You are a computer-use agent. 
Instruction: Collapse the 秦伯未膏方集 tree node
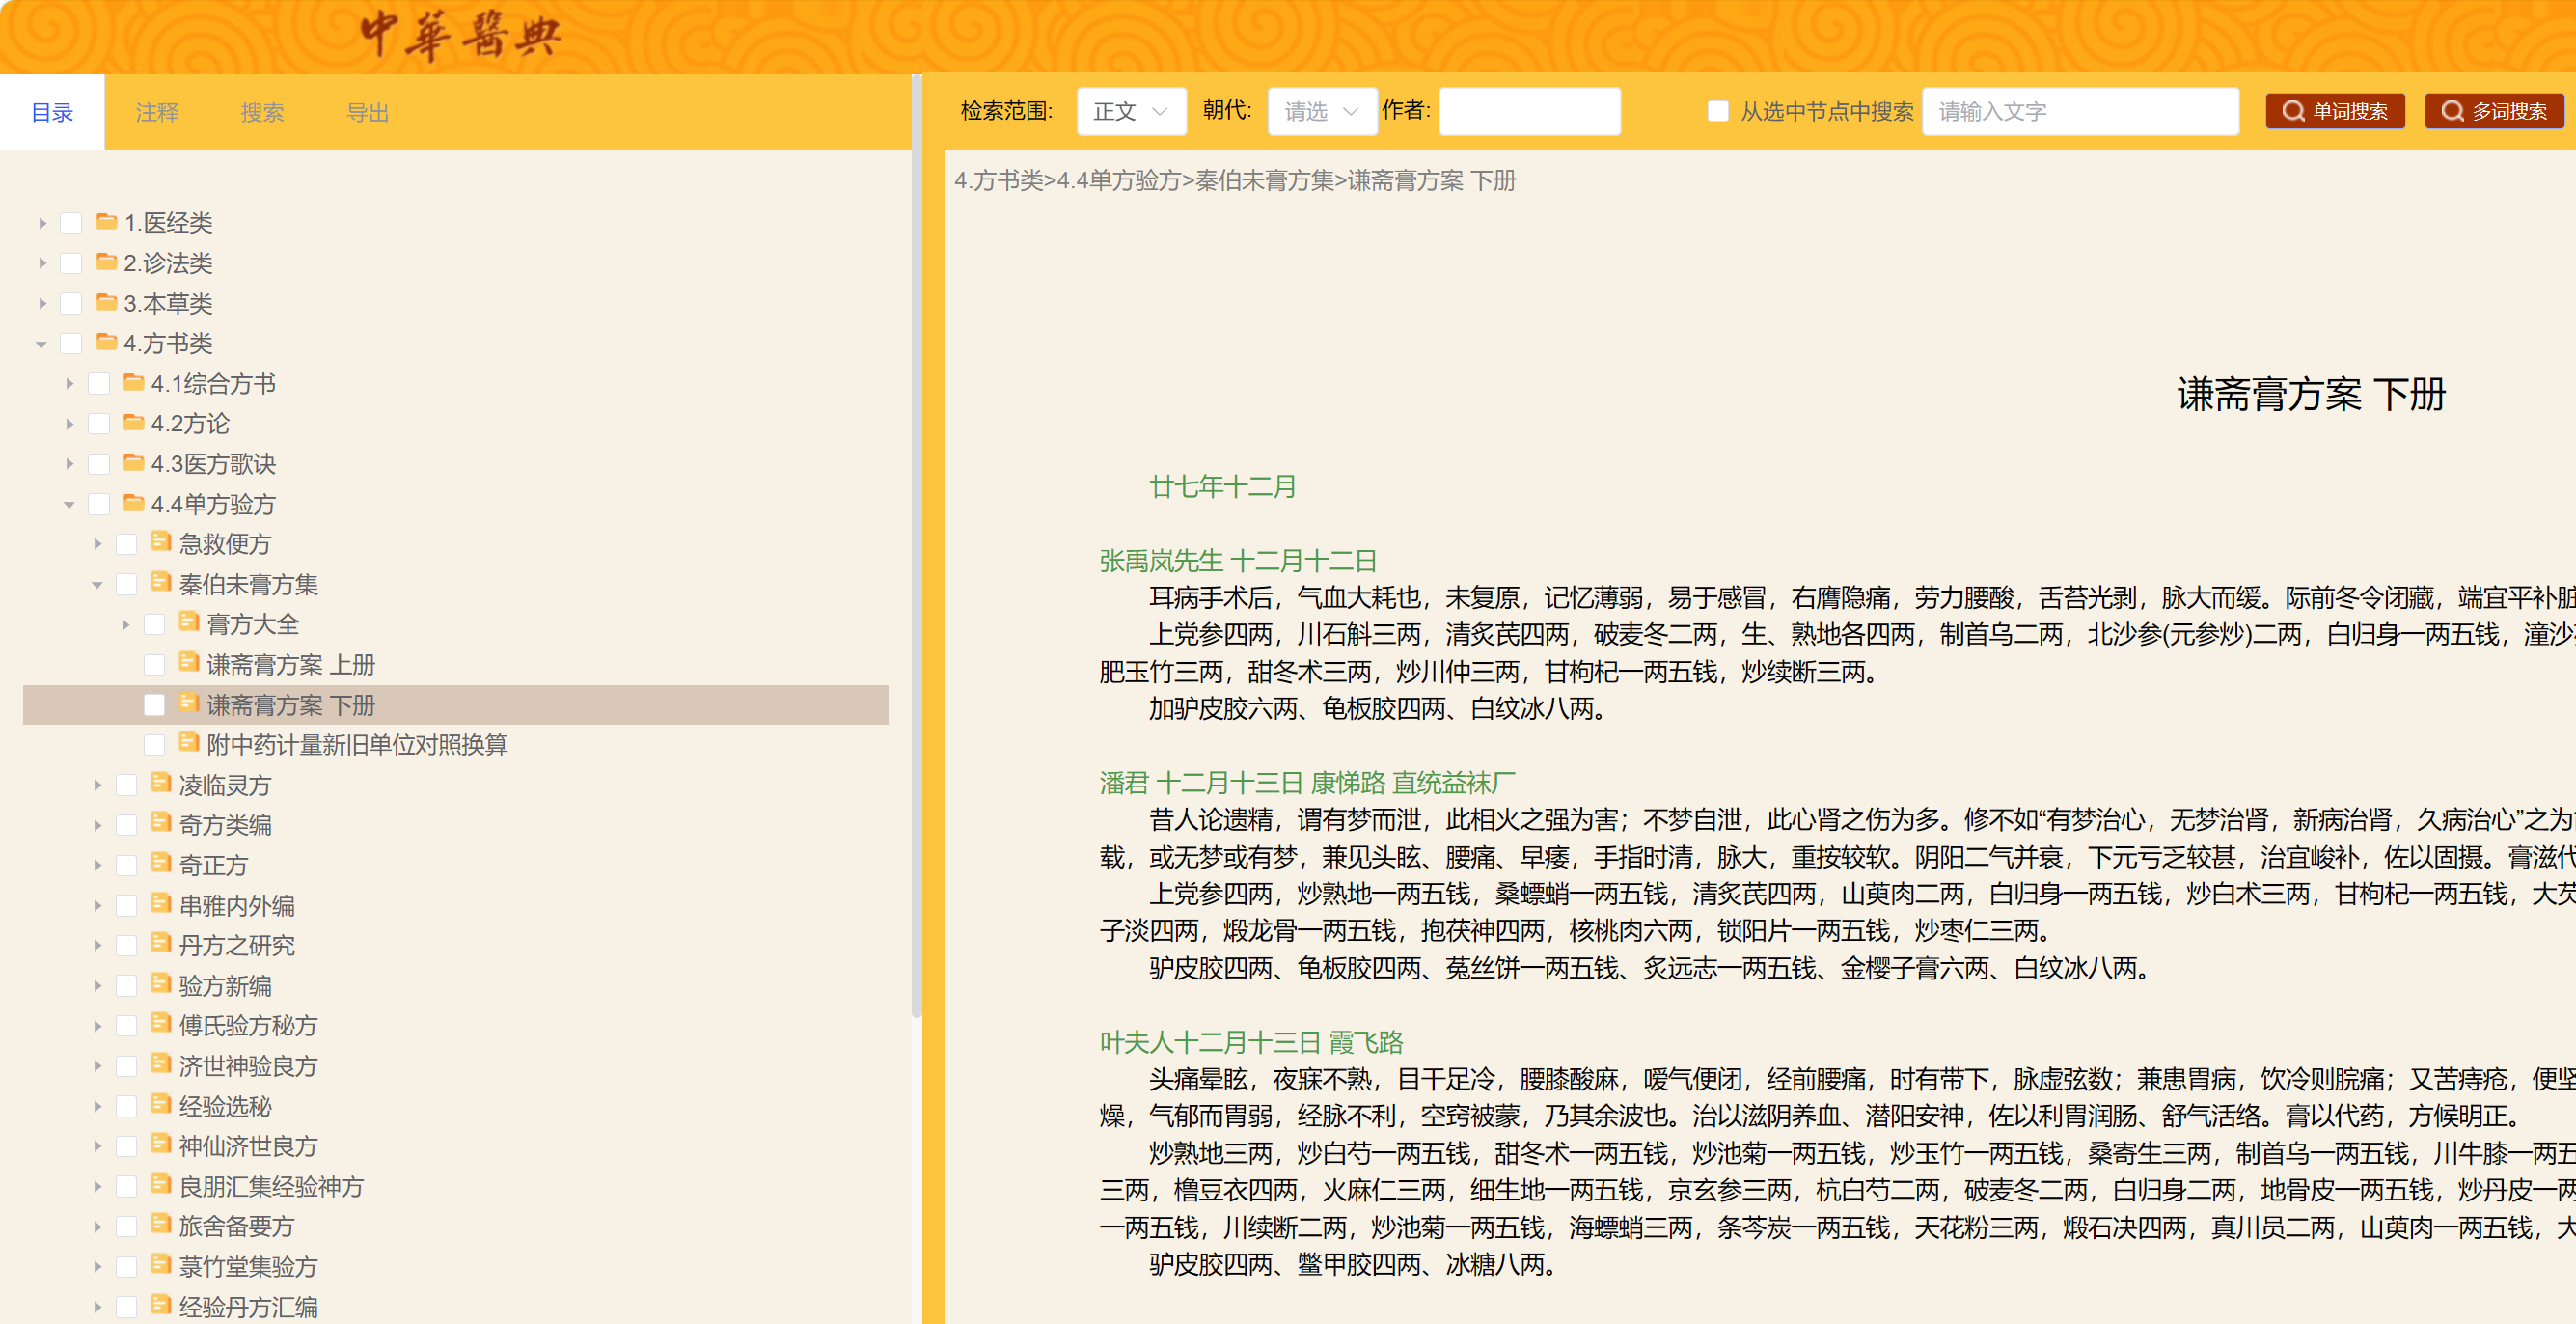point(97,584)
